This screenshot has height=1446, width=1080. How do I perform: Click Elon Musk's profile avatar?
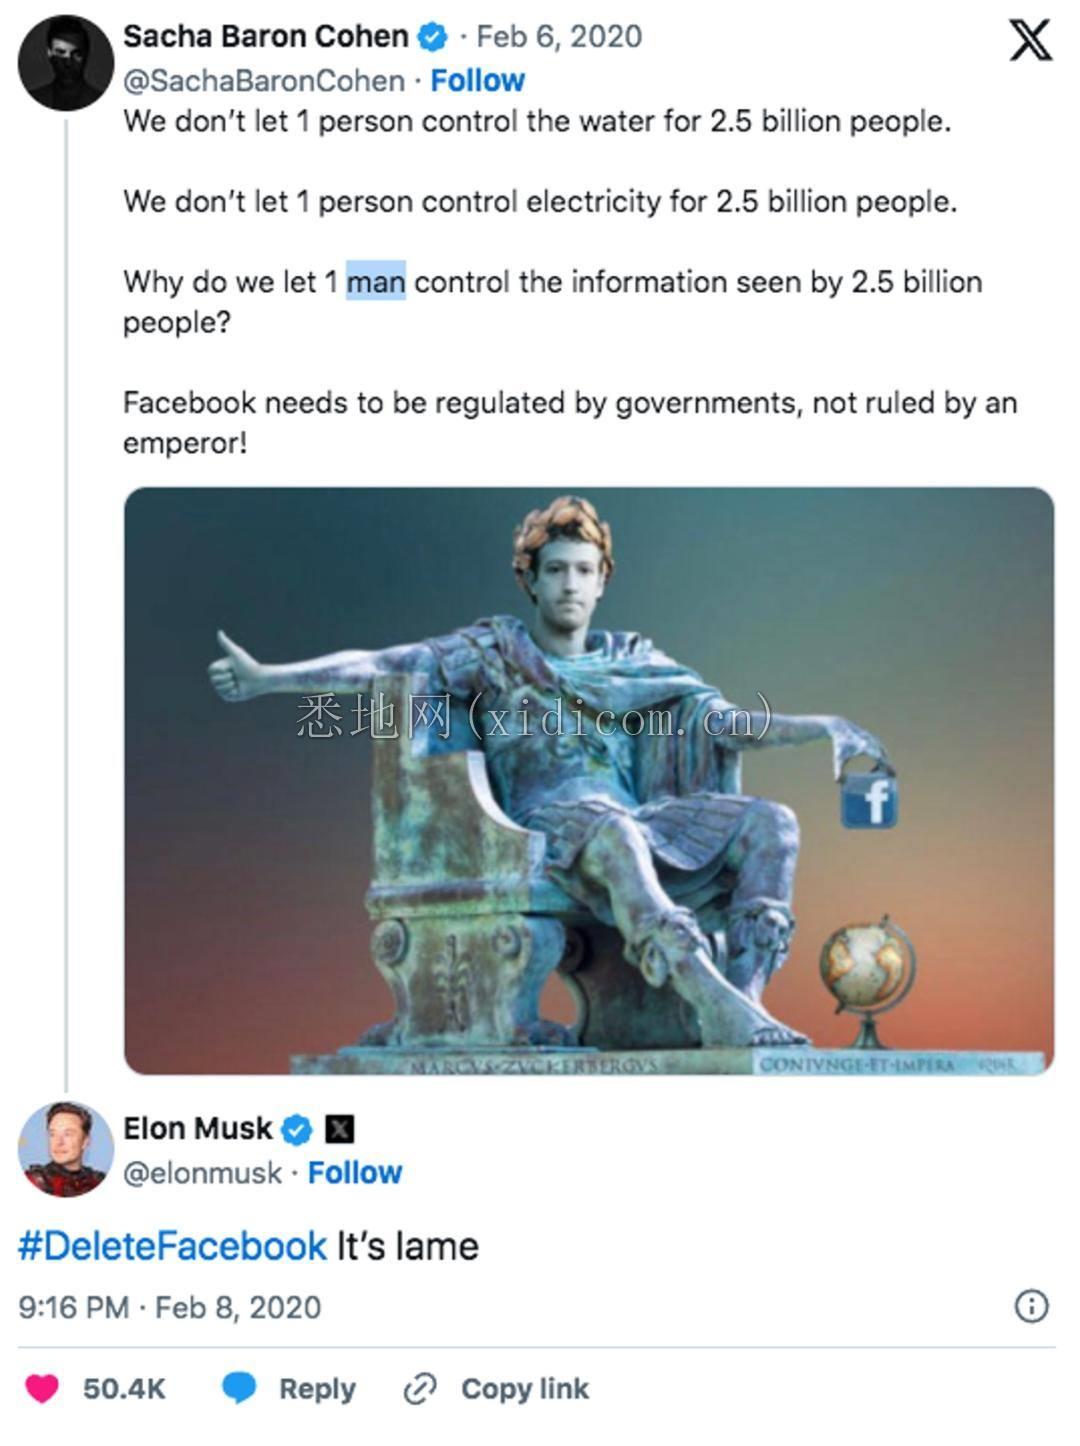(66, 1149)
